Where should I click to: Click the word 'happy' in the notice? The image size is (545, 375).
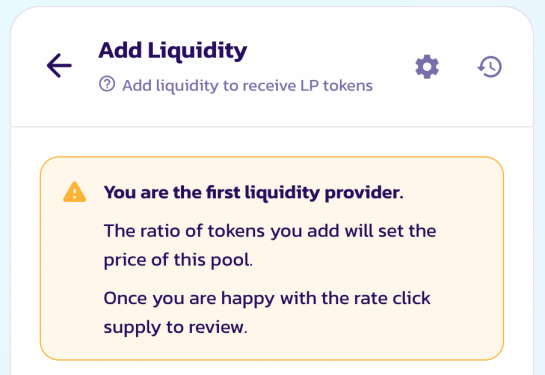tap(248, 299)
